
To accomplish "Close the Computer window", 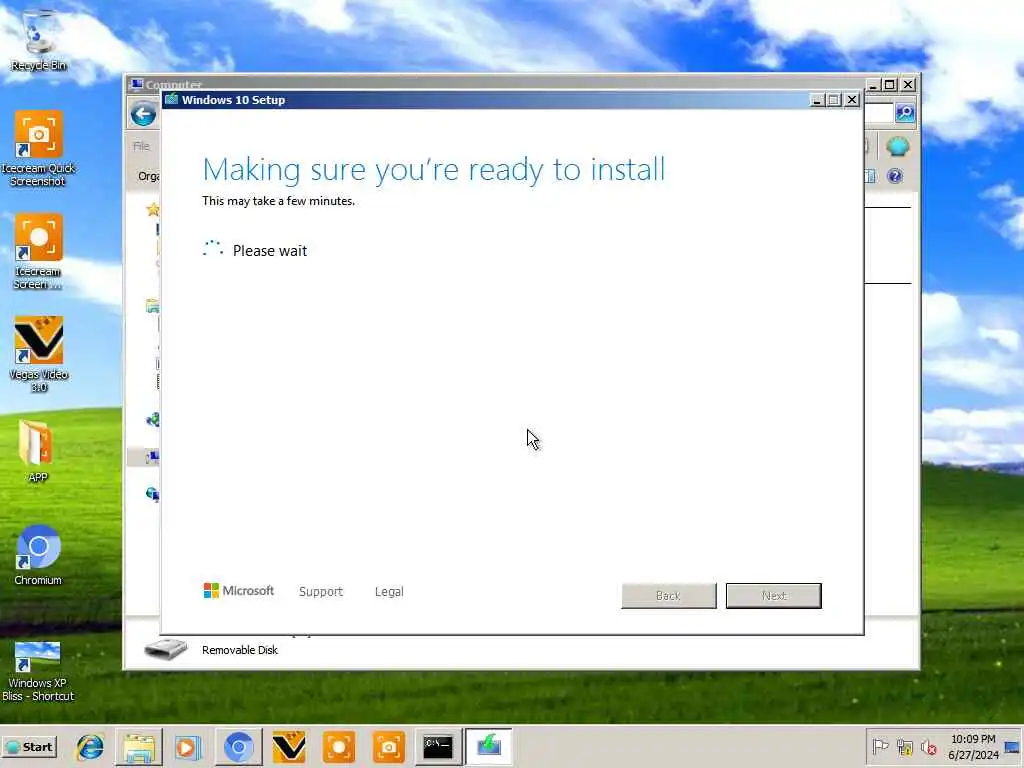I will click(908, 85).
